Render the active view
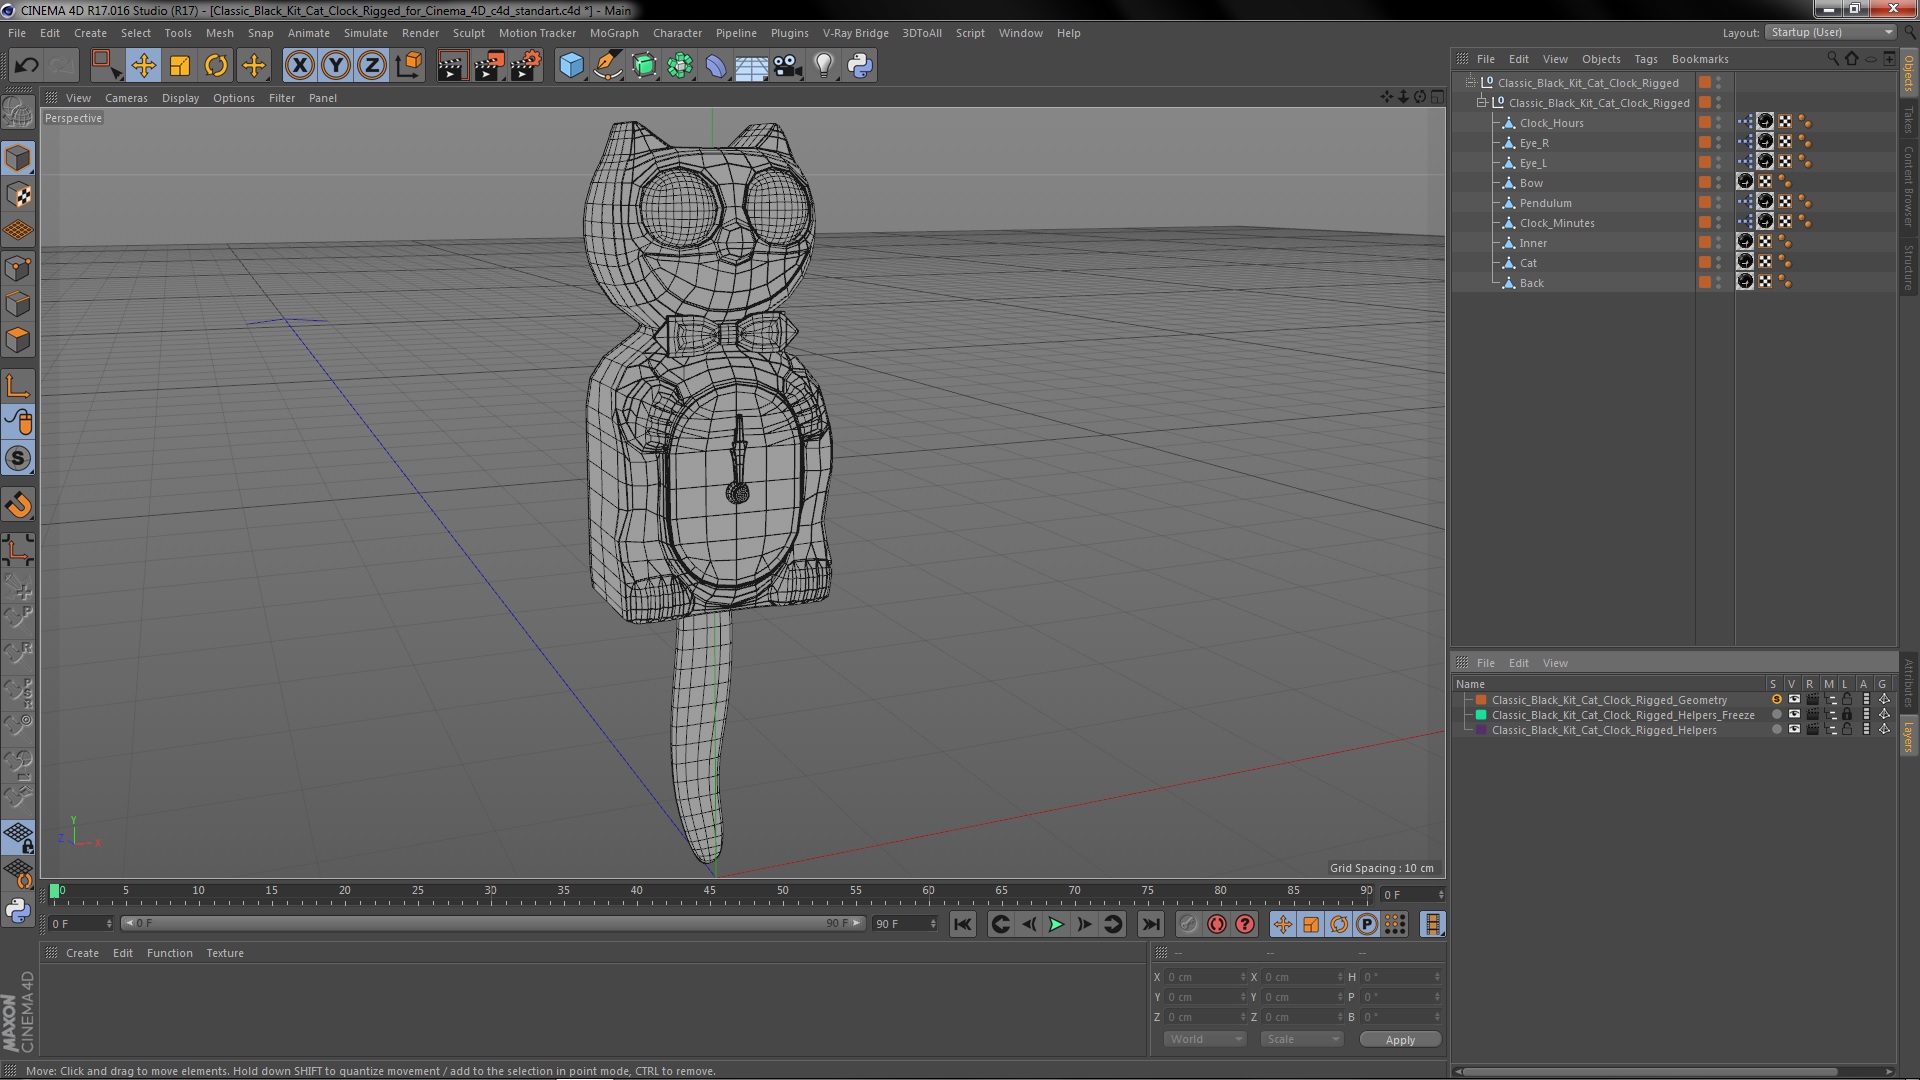The image size is (1920, 1080). point(452,66)
